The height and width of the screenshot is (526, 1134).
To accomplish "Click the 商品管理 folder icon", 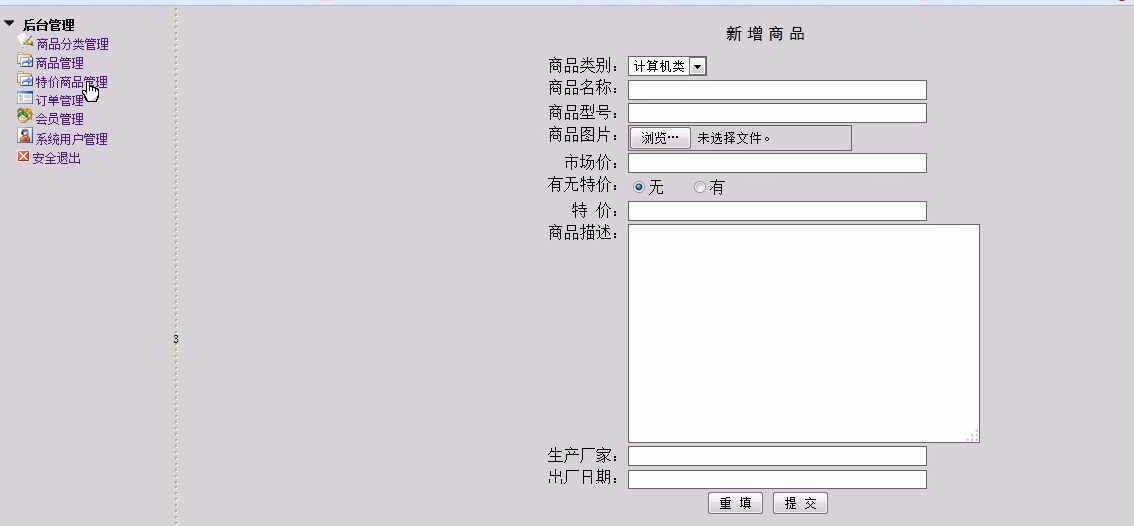I will [x=25, y=60].
